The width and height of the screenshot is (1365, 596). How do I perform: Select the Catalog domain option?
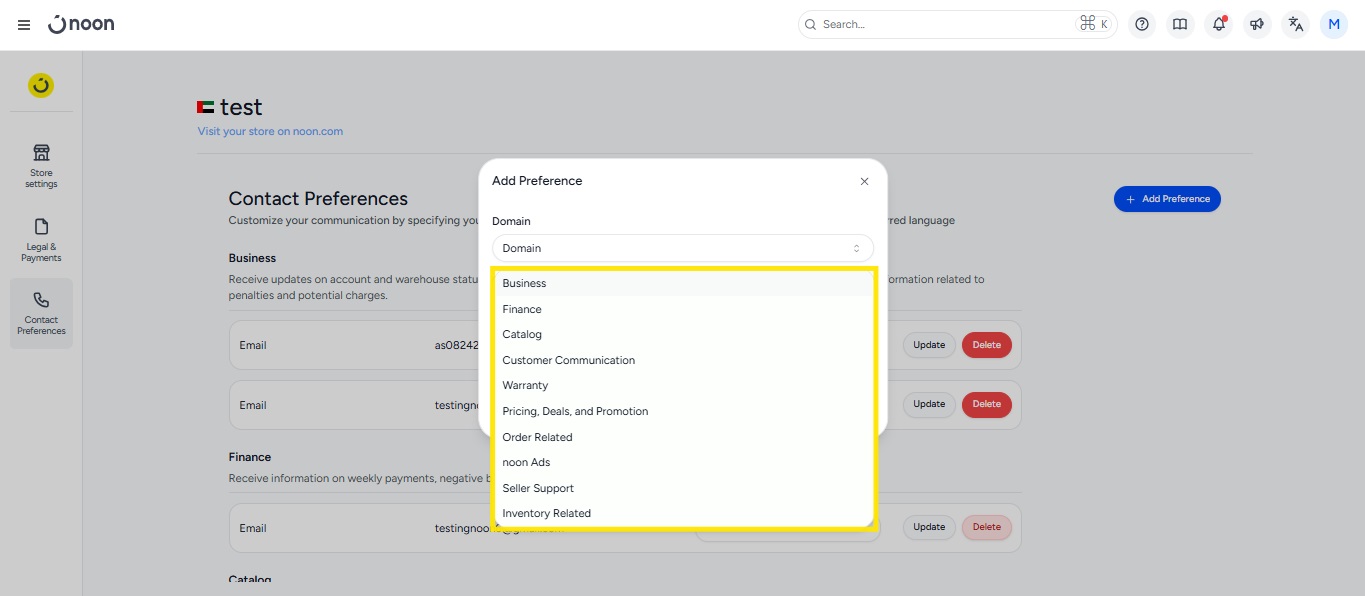522,334
